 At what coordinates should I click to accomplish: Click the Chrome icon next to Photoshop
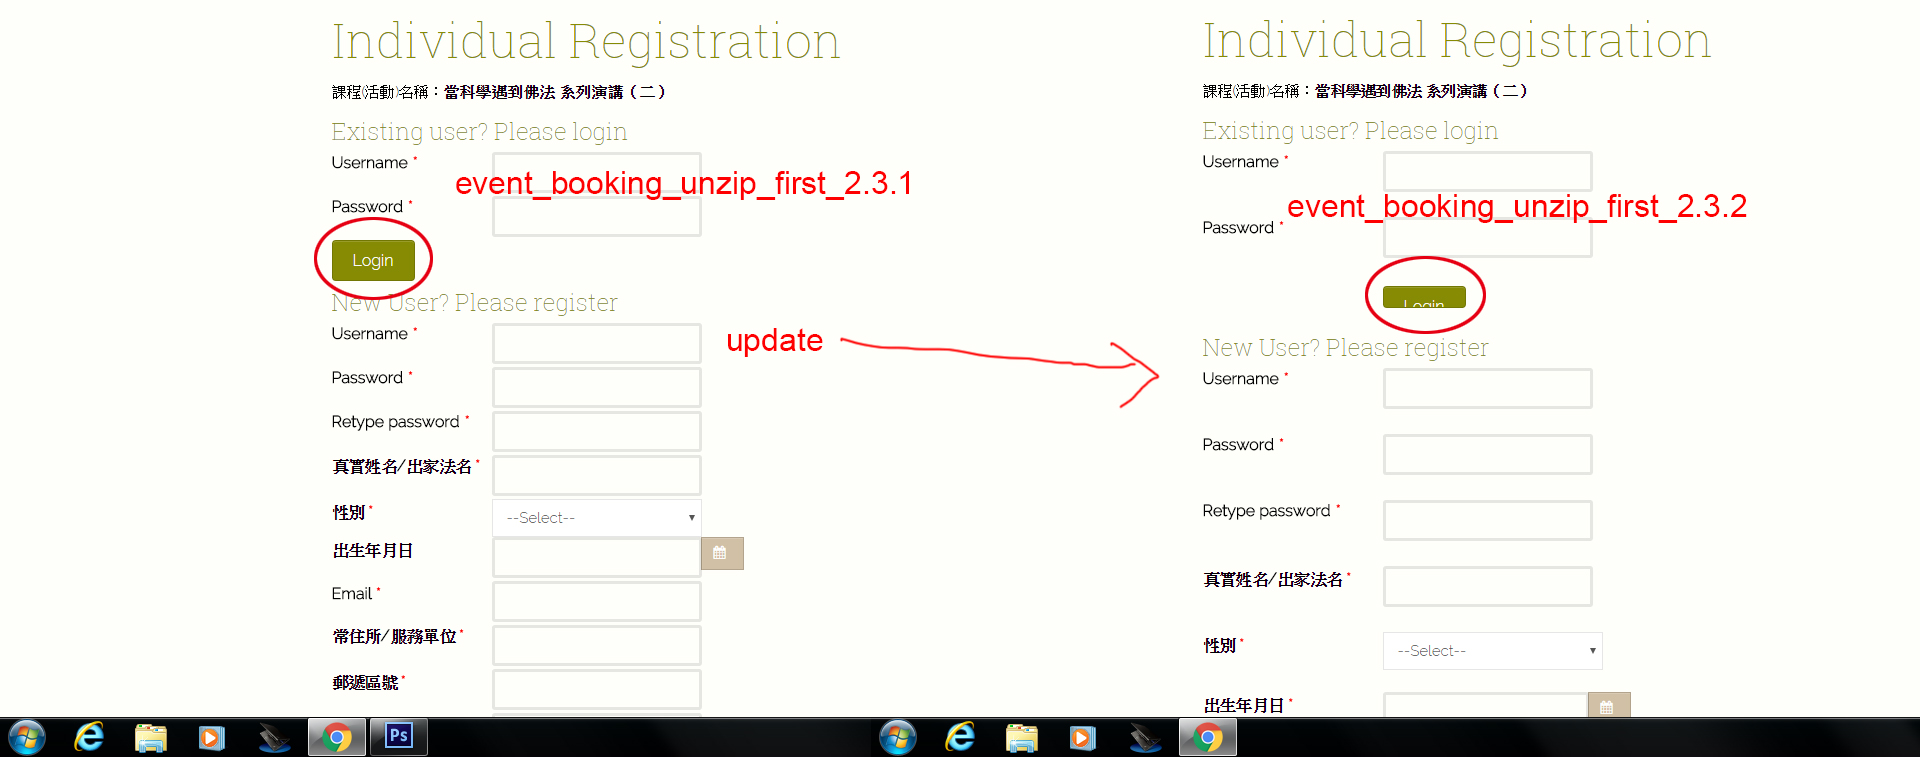[x=337, y=738]
